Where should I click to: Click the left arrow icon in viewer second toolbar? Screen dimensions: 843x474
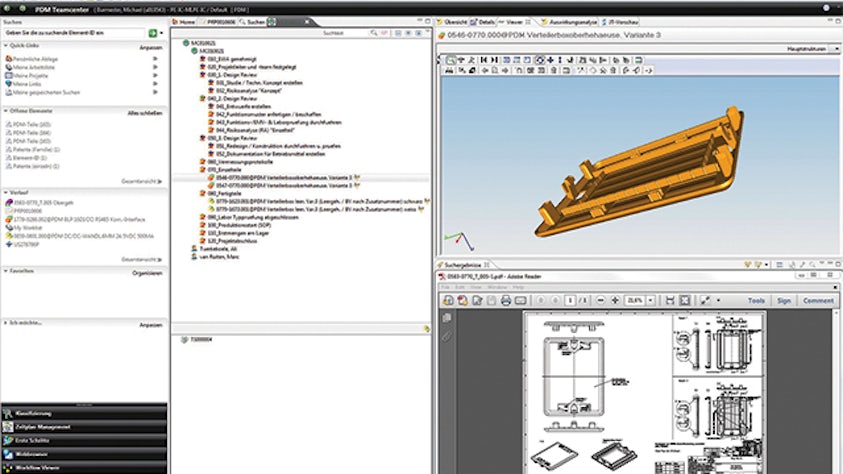pyautogui.click(x=485, y=70)
